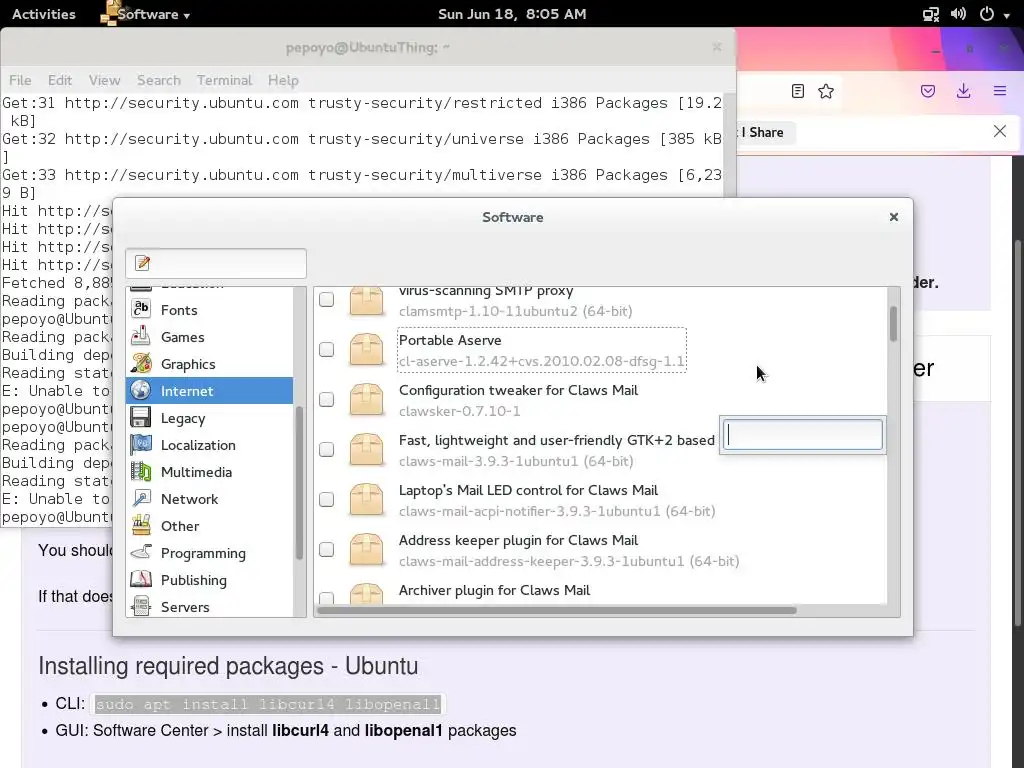Open Firefox reader view icon
This screenshot has width=1024, height=768.
click(797, 91)
